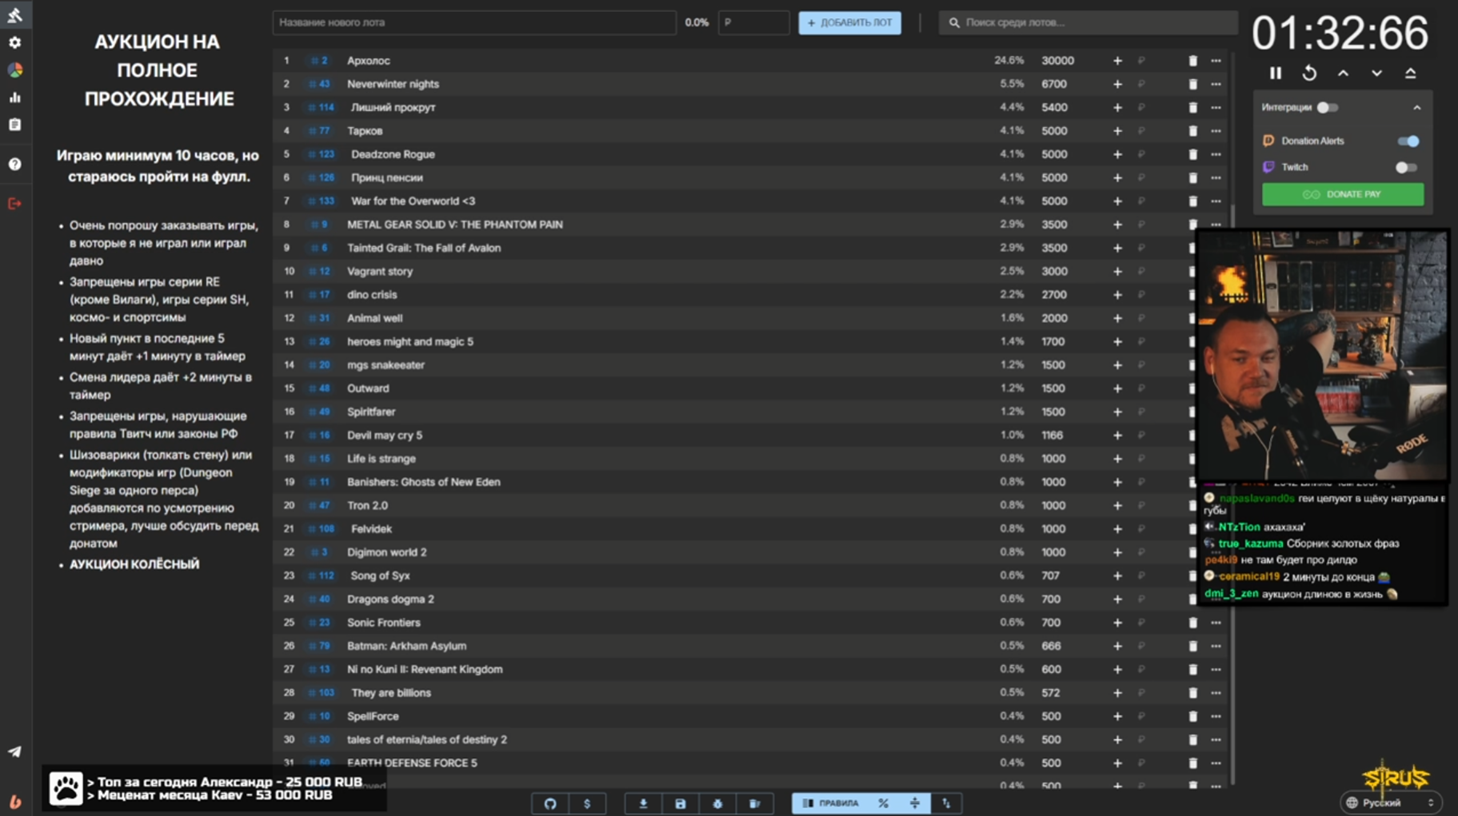Open the three-dot menu for Batman: Arkham Asylum
The image size is (1458, 816).
pos(1216,646)
